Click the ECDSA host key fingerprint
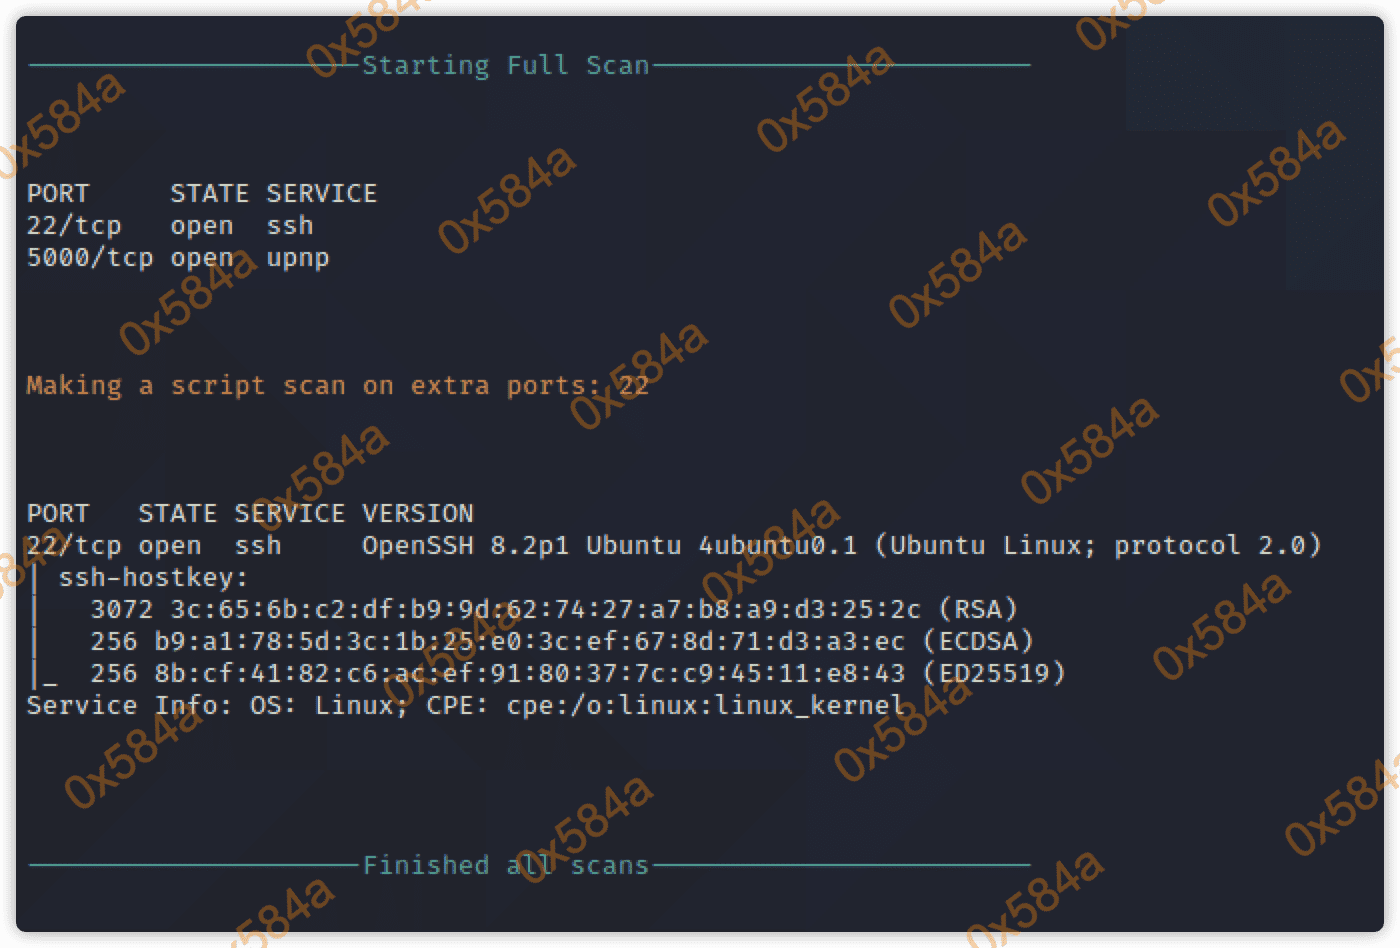 point(529,642)
